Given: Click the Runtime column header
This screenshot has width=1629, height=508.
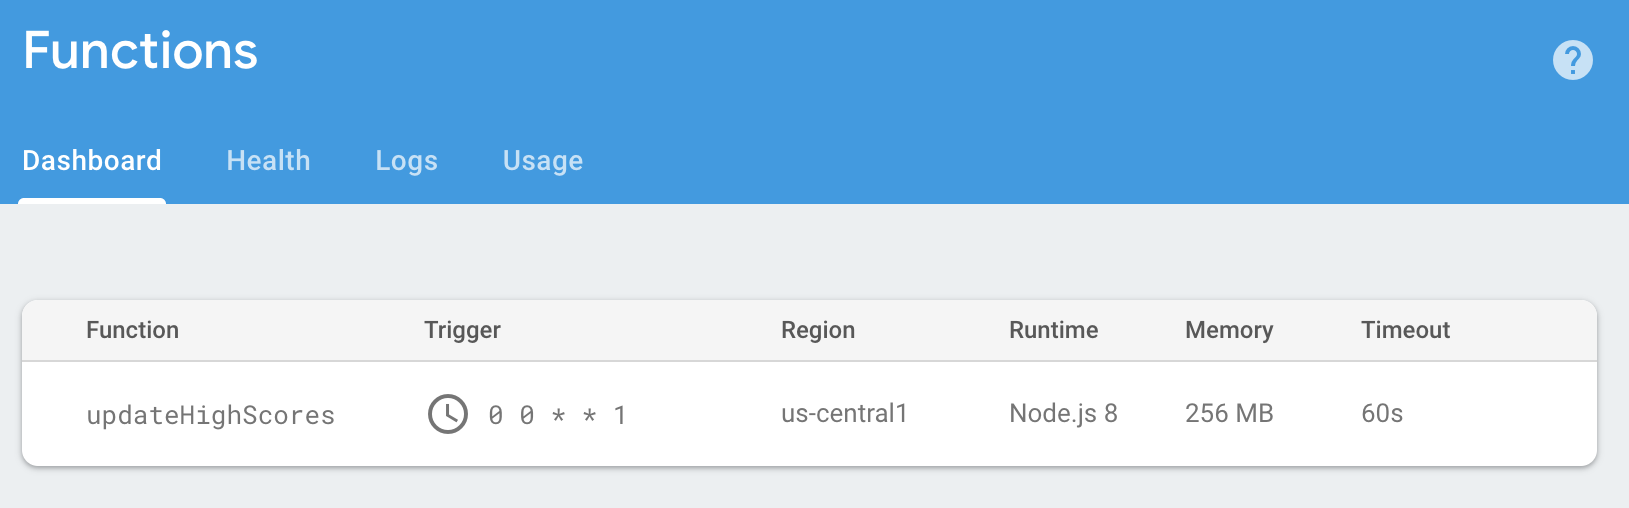Looking at the screenshot, I should [x=1054, y=330].
